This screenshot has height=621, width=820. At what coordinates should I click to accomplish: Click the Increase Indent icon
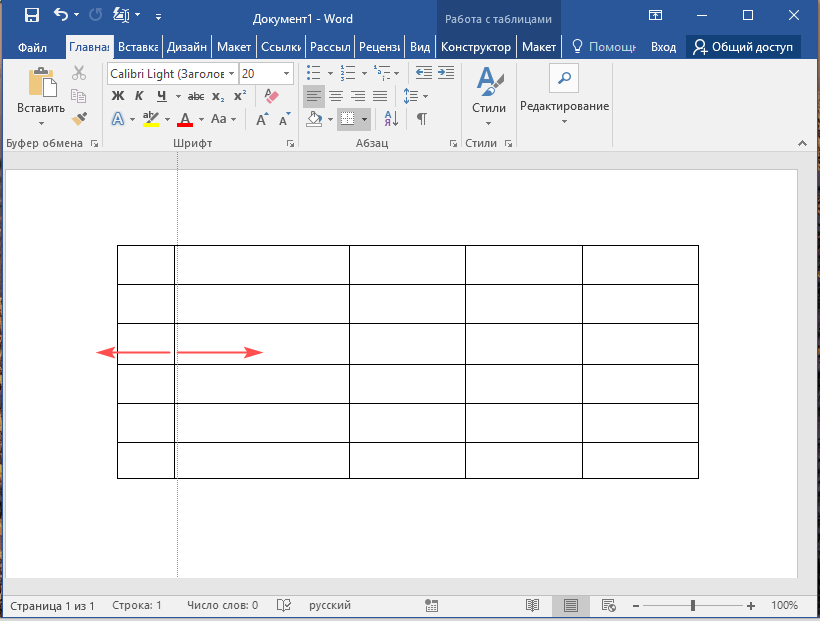pyautogui.click(x=447, y=73)
